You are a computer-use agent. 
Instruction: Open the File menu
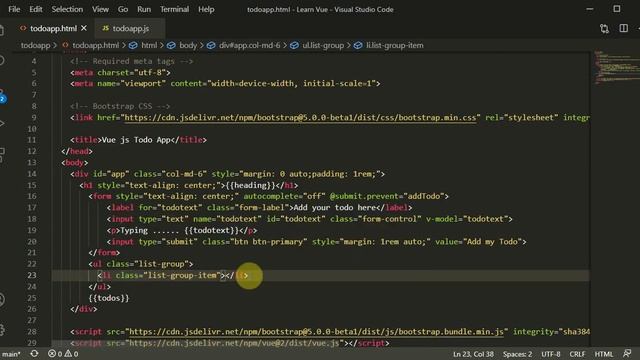tap(14, 9)
